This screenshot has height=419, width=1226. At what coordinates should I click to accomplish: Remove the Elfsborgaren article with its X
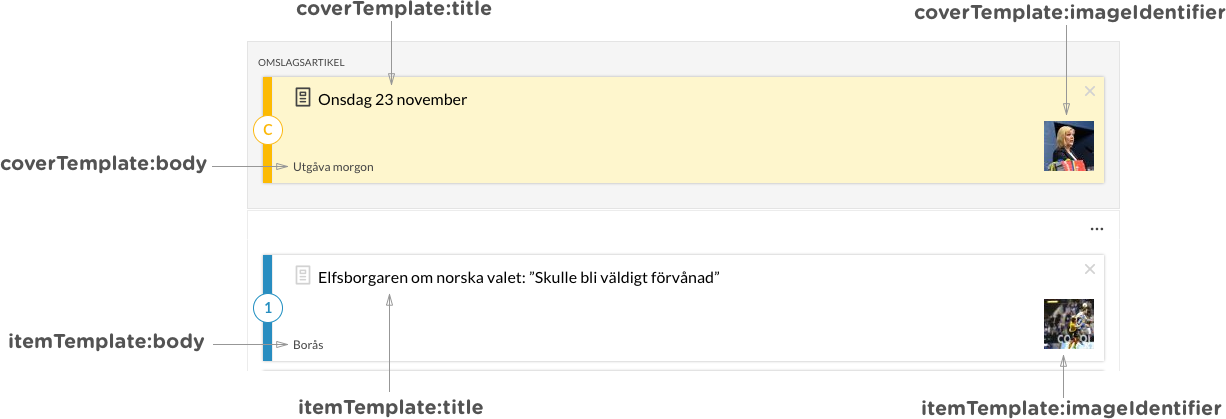tap(1090, 269)
